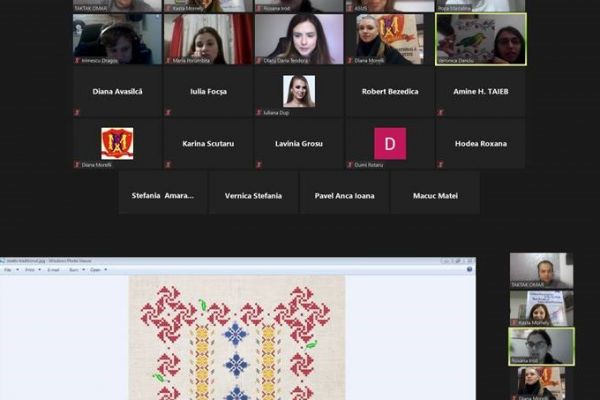The image size is (600, 400).
Task: Select Macuc Matei participant tile
Action: click(436, 195)
